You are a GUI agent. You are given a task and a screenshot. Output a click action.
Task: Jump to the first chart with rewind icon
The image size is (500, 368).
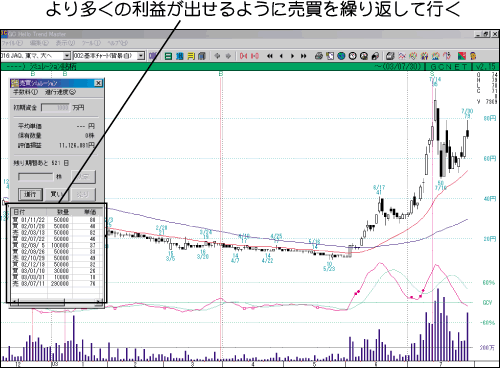(x=270, y=56)
